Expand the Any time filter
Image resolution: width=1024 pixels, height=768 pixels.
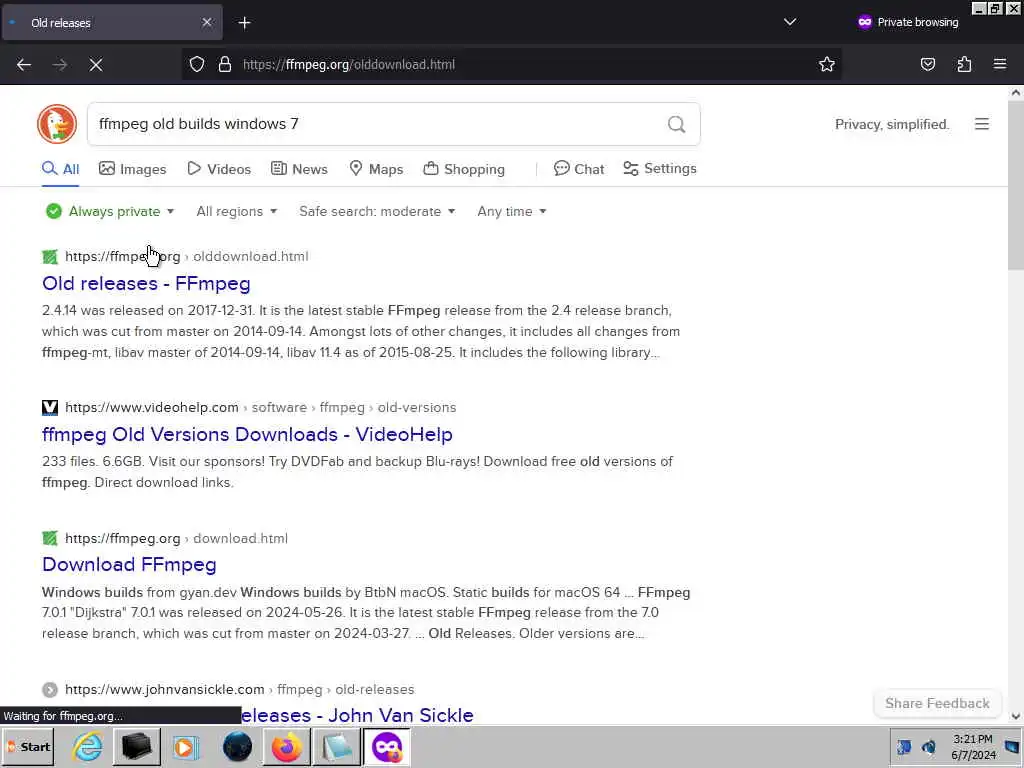[x=511, y=212]
